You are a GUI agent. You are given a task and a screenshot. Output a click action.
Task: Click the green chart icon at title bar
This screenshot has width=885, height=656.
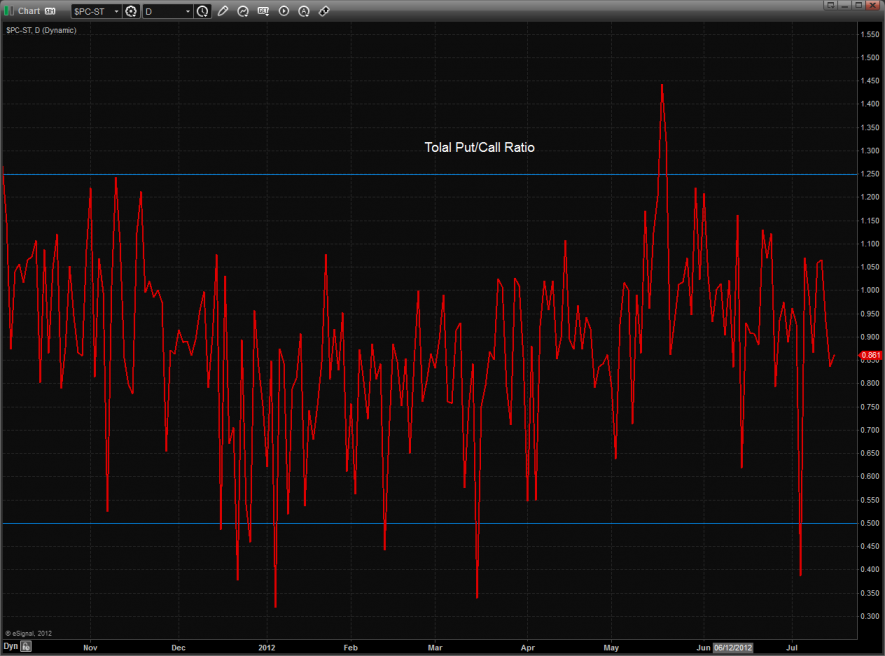tap(8, 10)
